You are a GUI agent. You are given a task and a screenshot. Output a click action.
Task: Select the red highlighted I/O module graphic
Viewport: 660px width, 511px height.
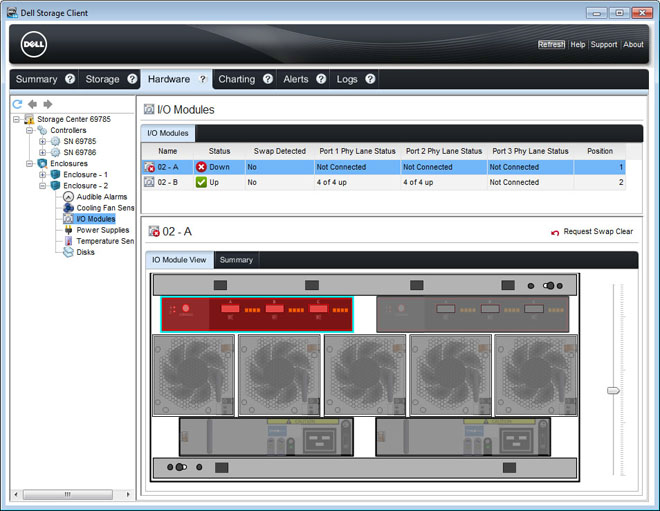[257, 313]
